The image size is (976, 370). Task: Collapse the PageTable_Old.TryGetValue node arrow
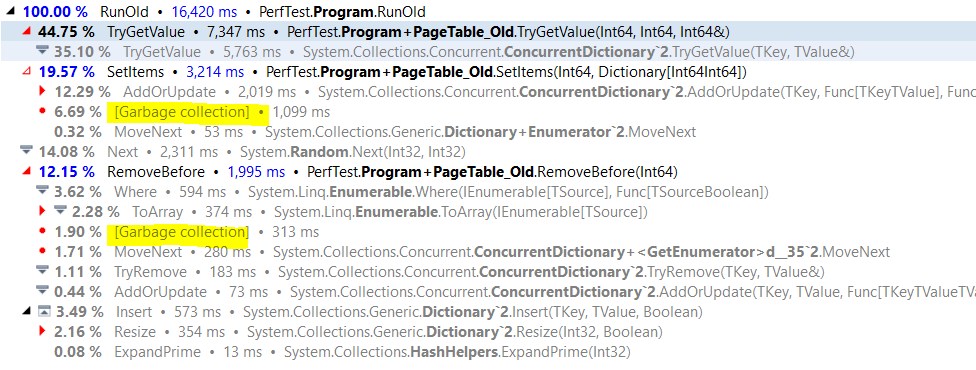(x=26, y=31)
